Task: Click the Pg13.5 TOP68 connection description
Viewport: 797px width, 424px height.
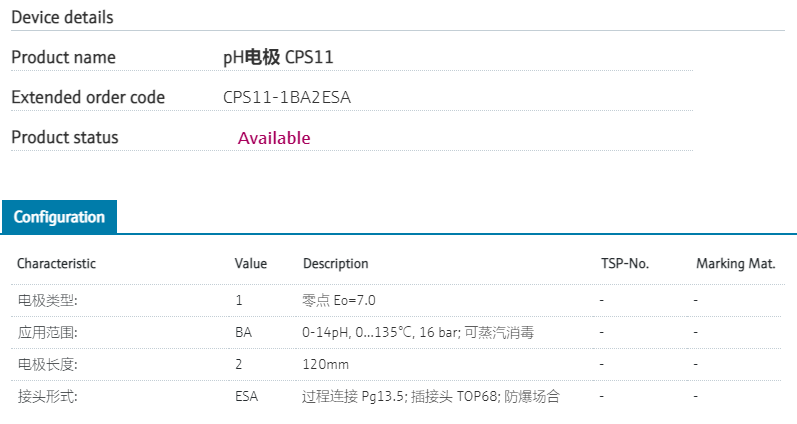Action: click(430, 396)
